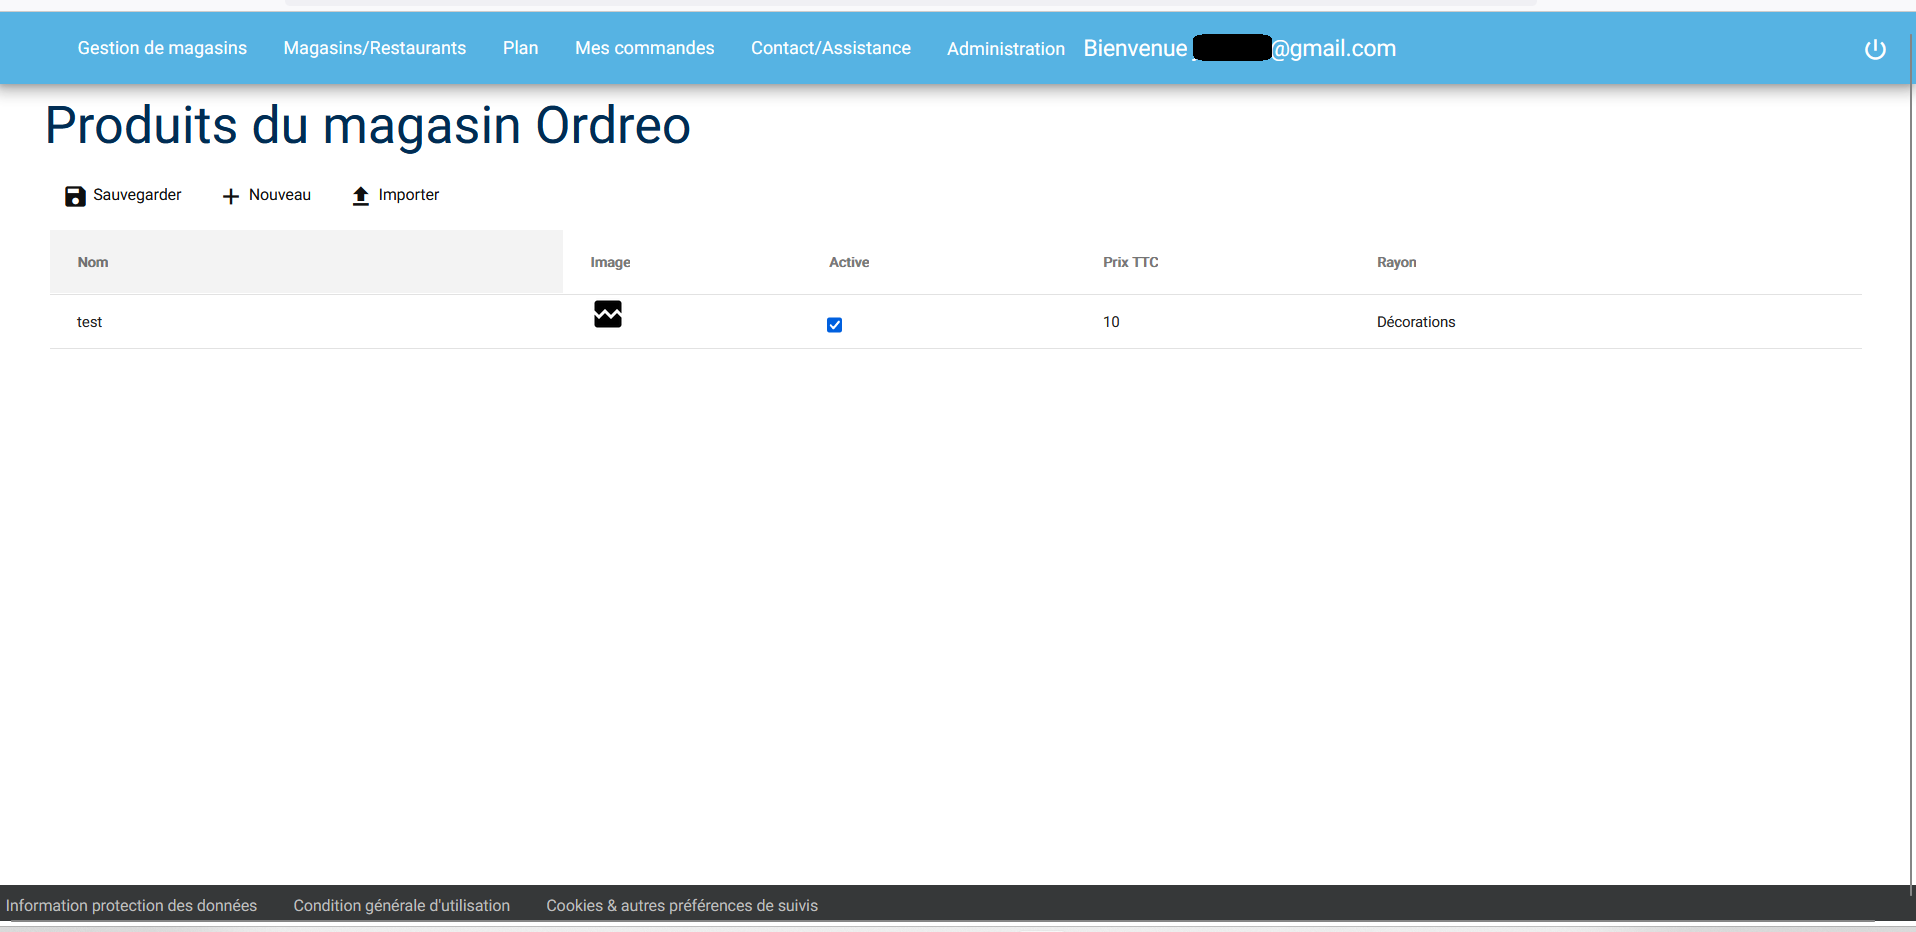Open Contact/Assistance page
This screenshot has height=932, width=1916.
pyautogui.click(x=831, y=48)
